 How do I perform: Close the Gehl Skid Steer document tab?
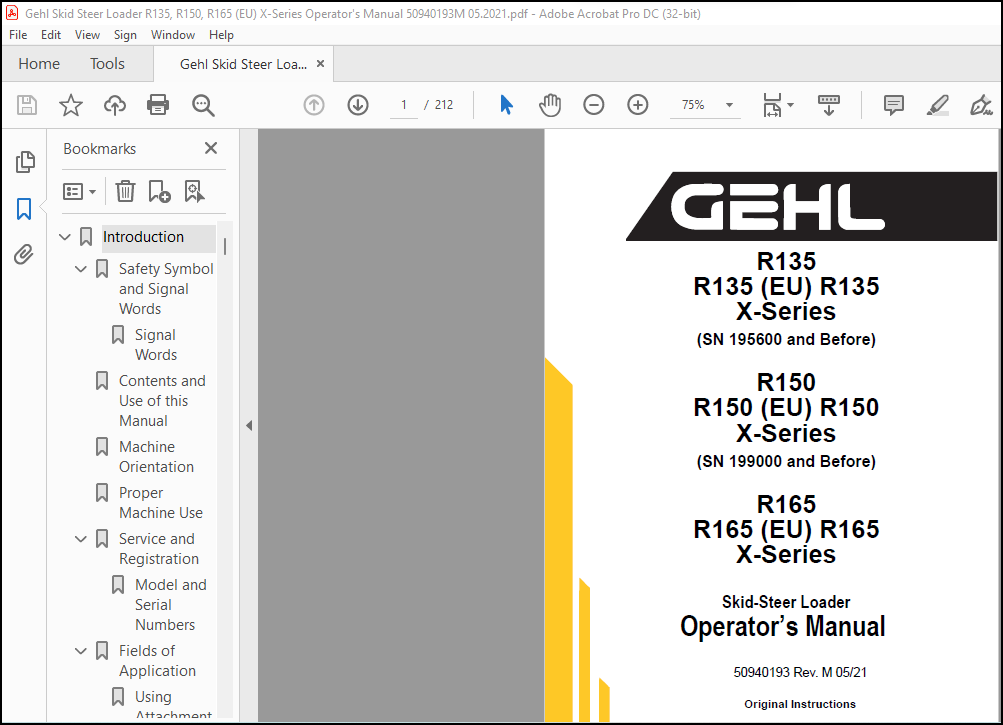(x=320, y=63)
